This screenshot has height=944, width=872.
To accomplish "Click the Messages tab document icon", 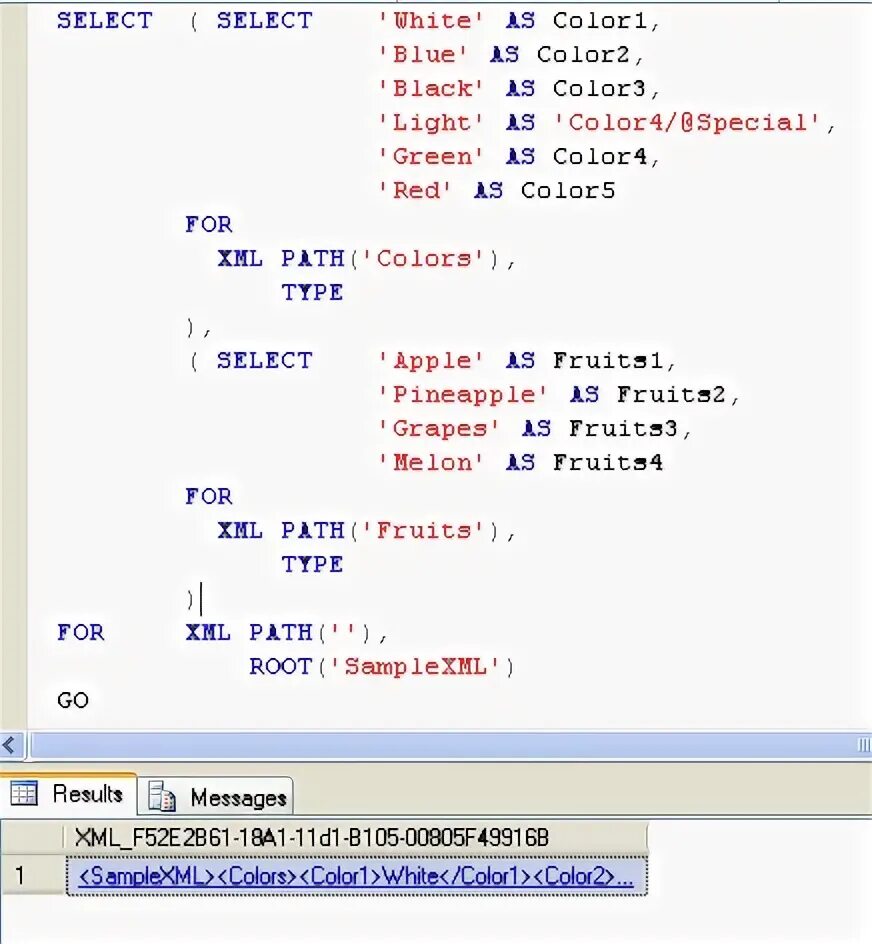I will (161, 796).
